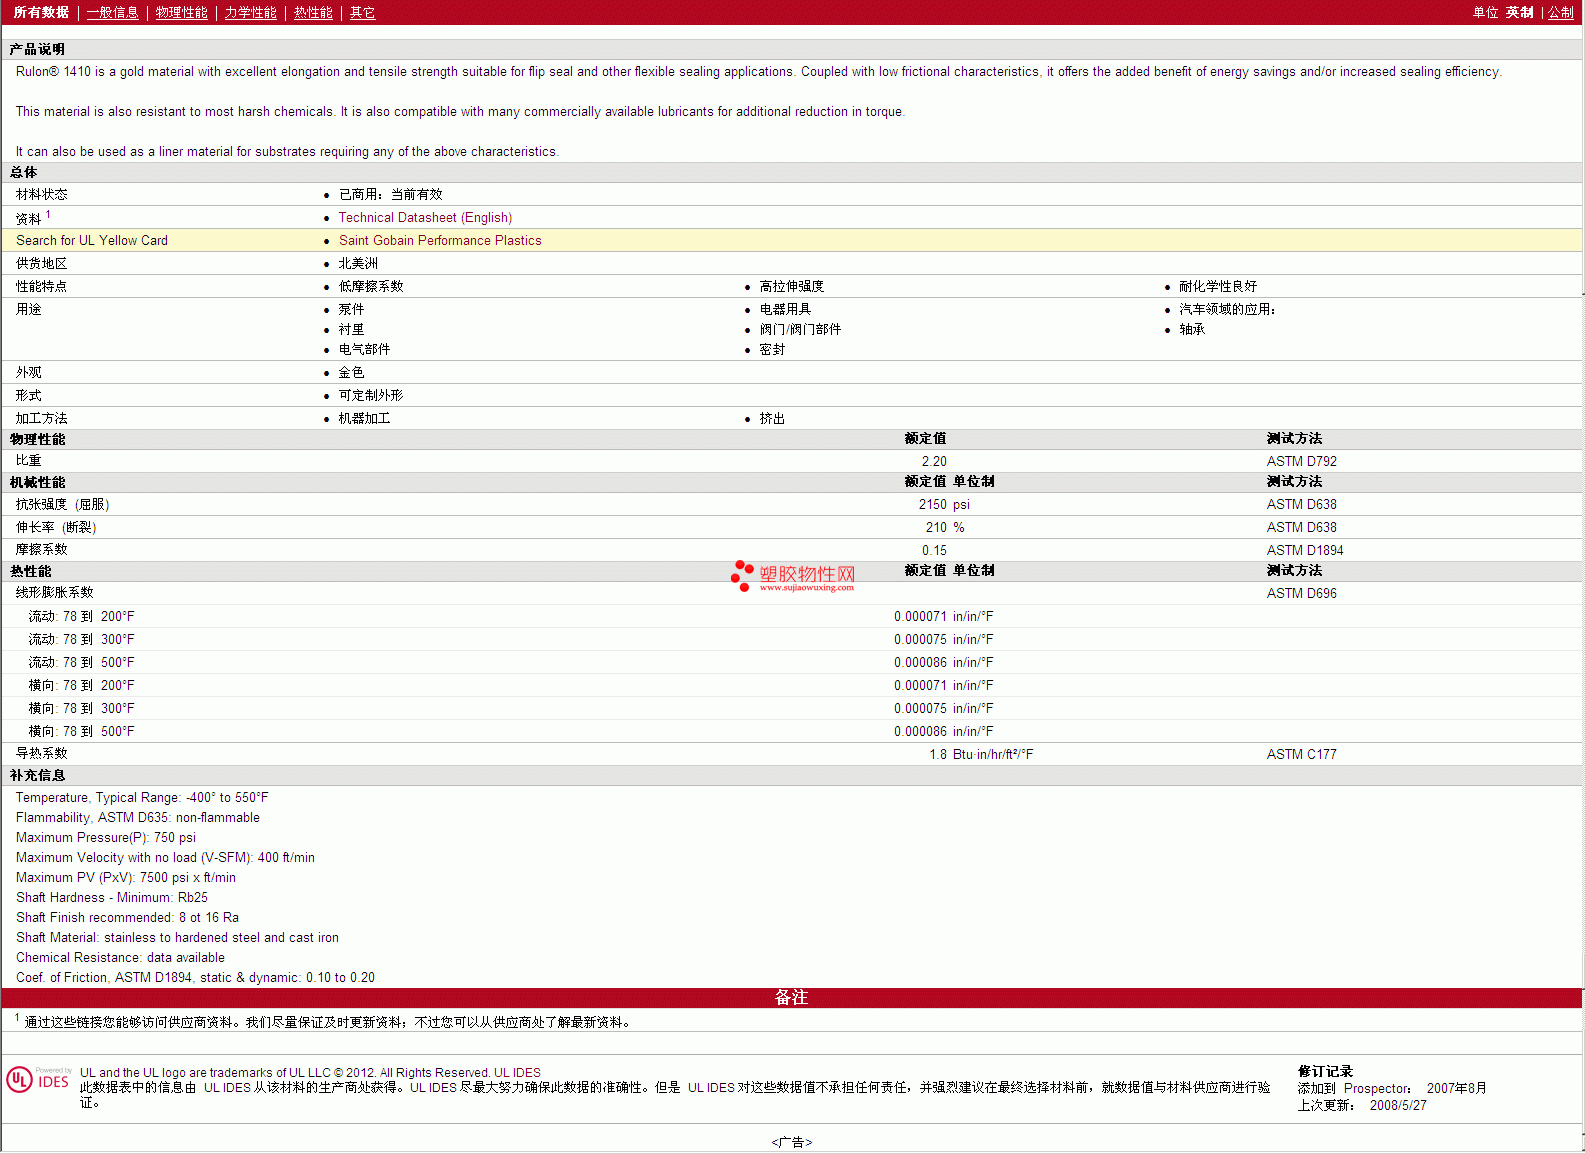Click the 耐化学性良好 feature
This screenshot has width=1585, height=1154.
point(1218,287)
